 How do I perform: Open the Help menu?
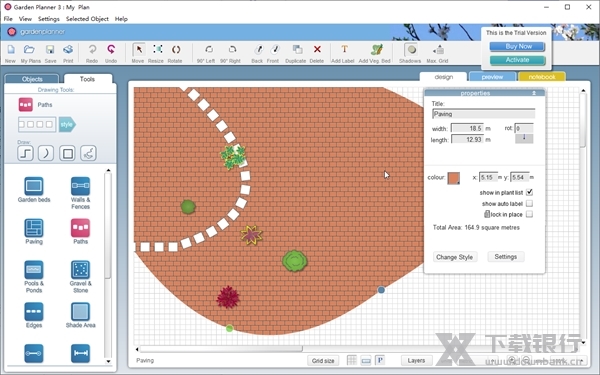(121, 19)
